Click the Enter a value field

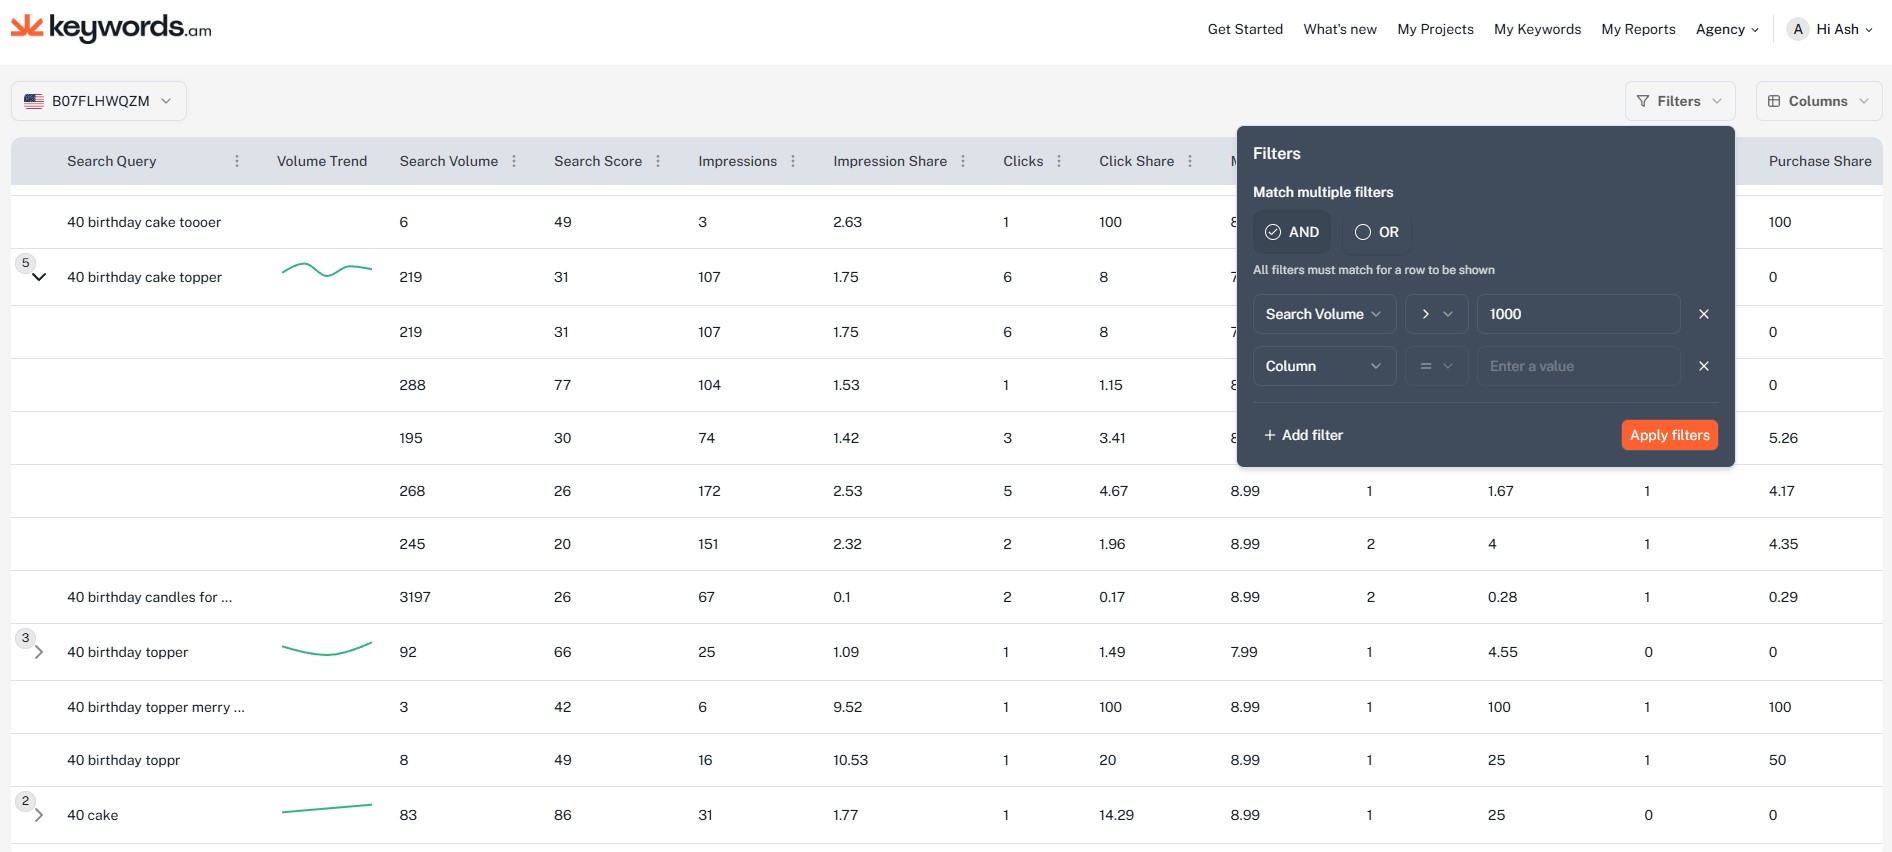pos(1578,366)
